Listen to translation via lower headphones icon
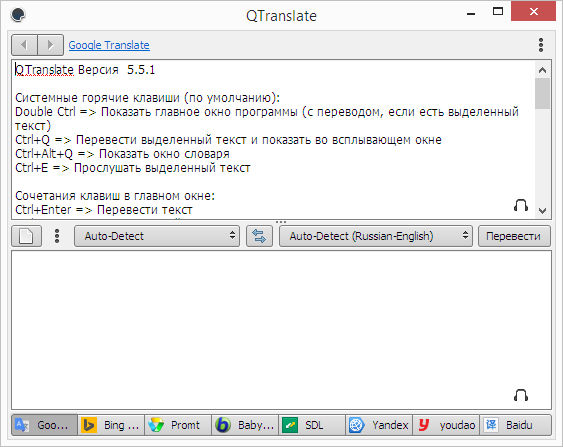 coord(521,395)
